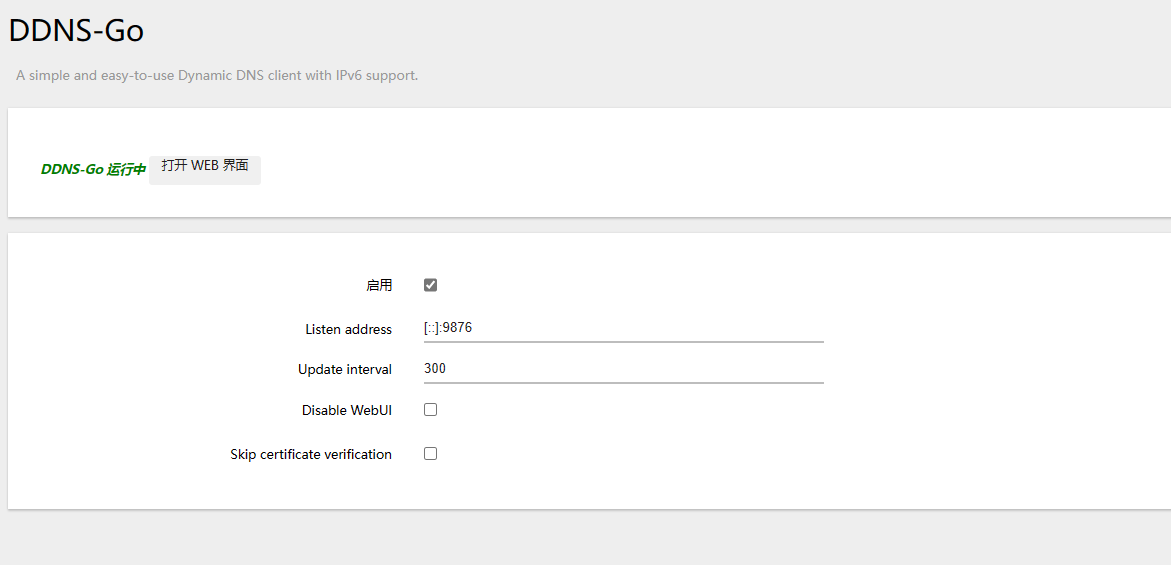This screenshot has width=1171, height=565.
Task: Click the Disable WebUI label text
Action: [x=347, y=411]
